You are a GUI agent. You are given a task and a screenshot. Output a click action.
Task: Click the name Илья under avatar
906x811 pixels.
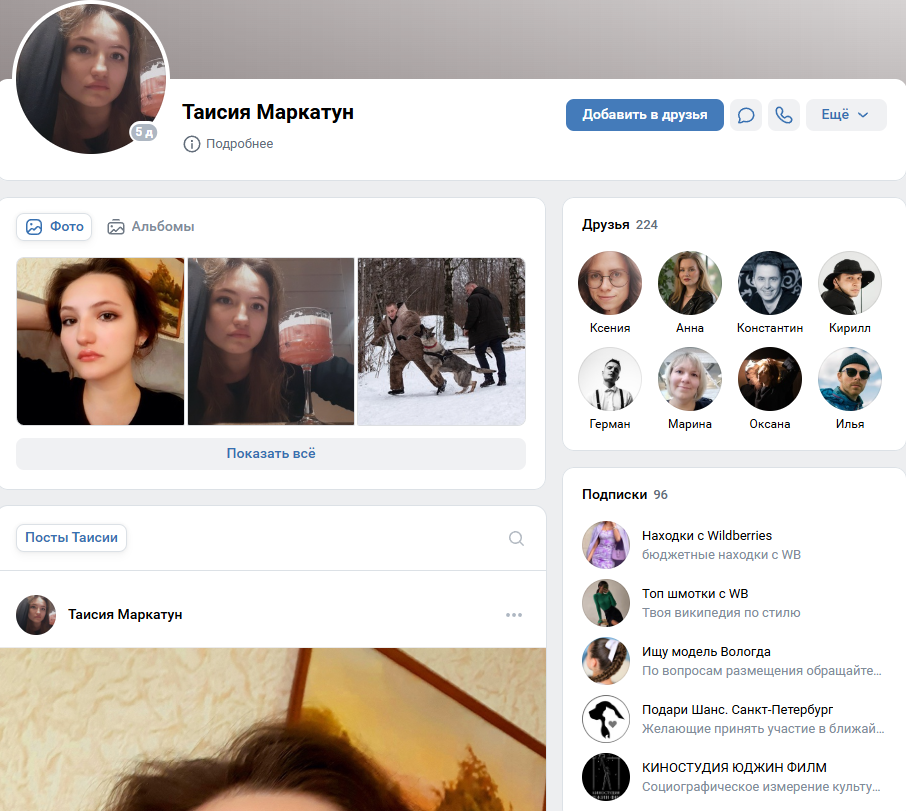click(849, 424)
